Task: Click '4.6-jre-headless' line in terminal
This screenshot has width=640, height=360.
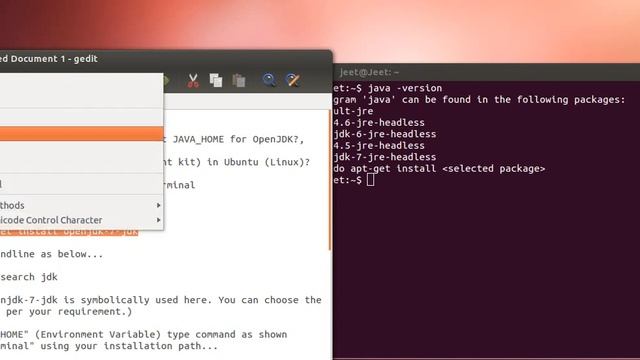Action: (379, 122)
